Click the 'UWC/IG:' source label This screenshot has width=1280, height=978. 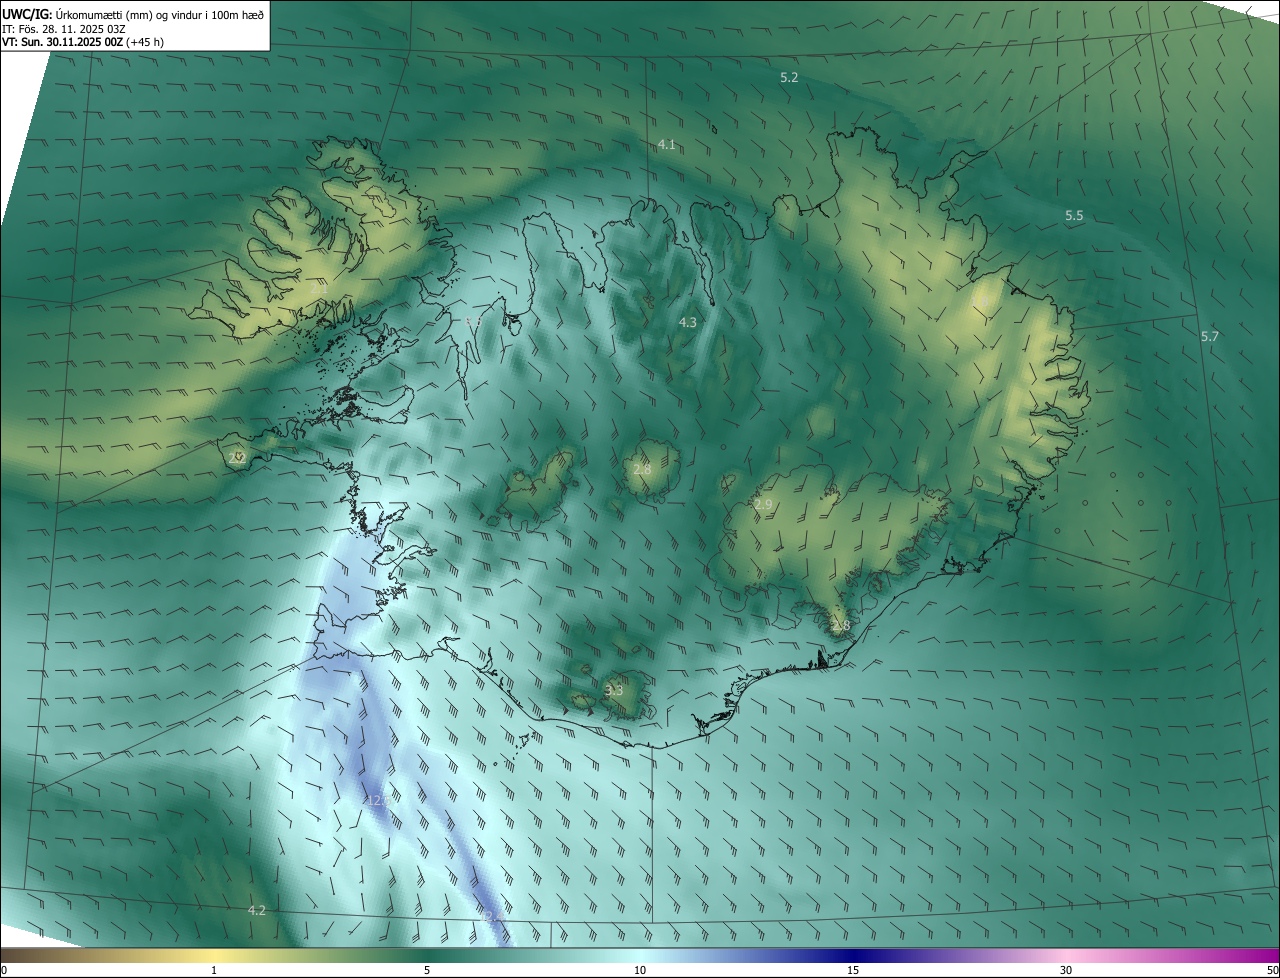pos(28,14)
